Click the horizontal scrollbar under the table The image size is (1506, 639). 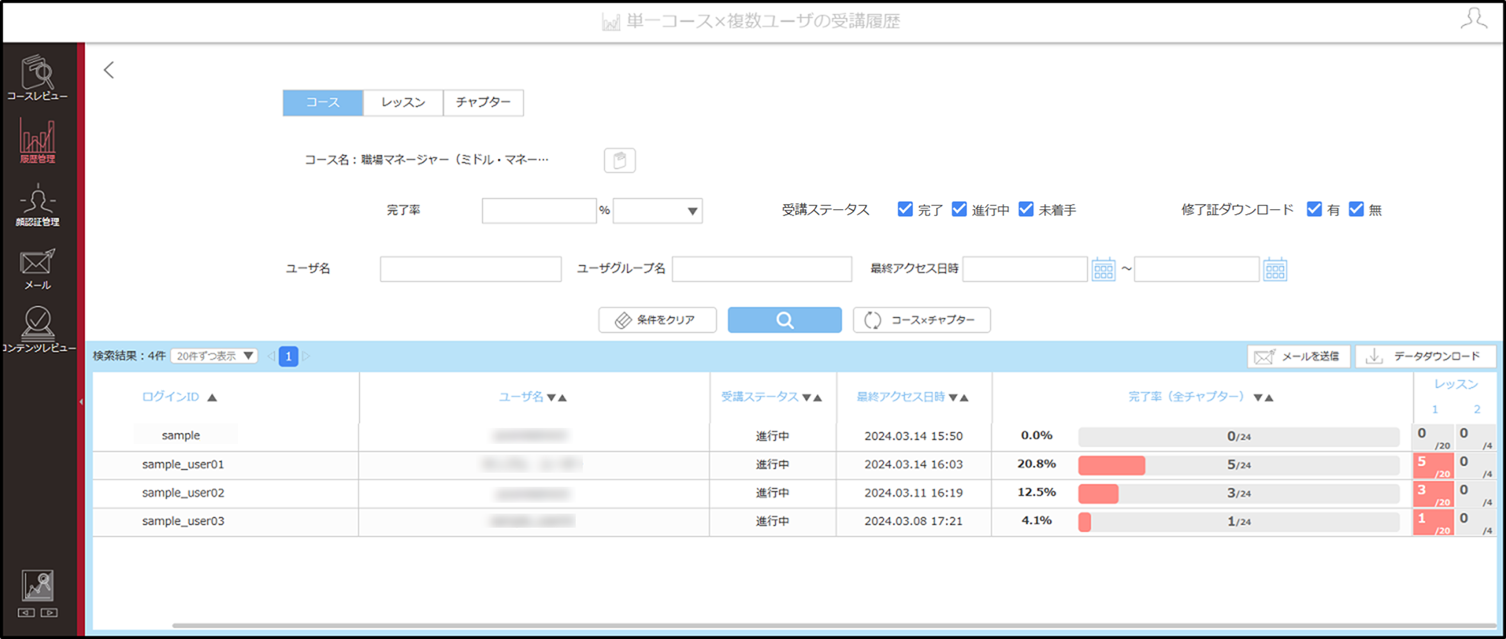click(x=833, y=626)
